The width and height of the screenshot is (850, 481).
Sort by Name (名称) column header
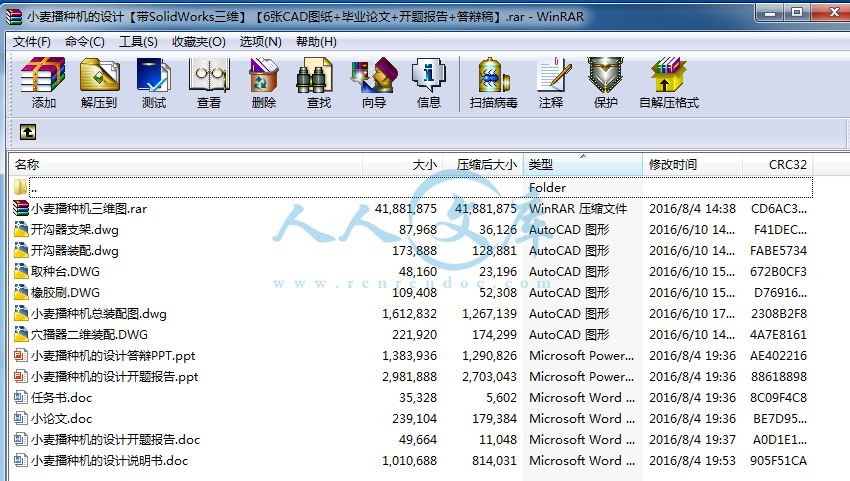tap(185, 164)
